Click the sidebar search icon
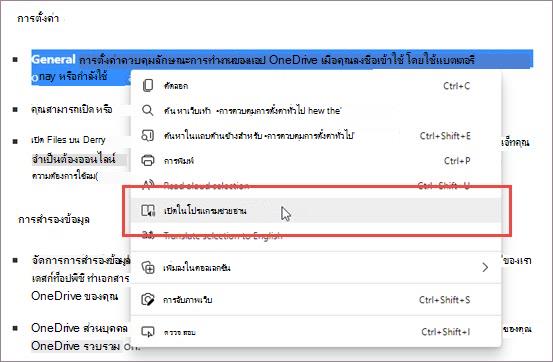 (148, 135)
